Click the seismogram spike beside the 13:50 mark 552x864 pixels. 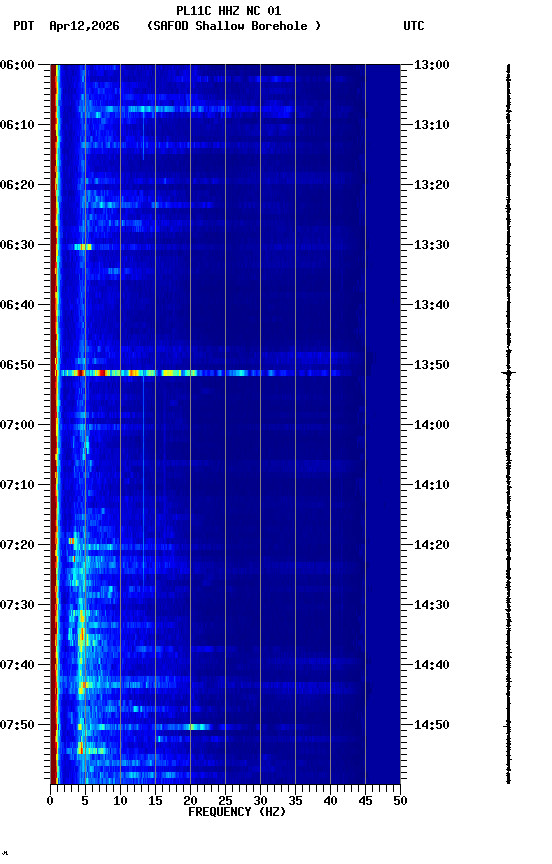tap(508, 373)
